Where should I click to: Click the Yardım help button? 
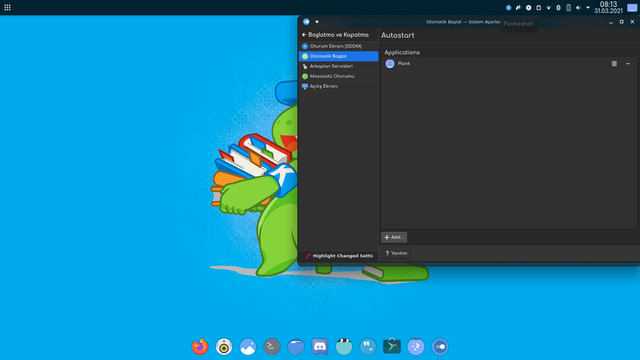(396, 253)
